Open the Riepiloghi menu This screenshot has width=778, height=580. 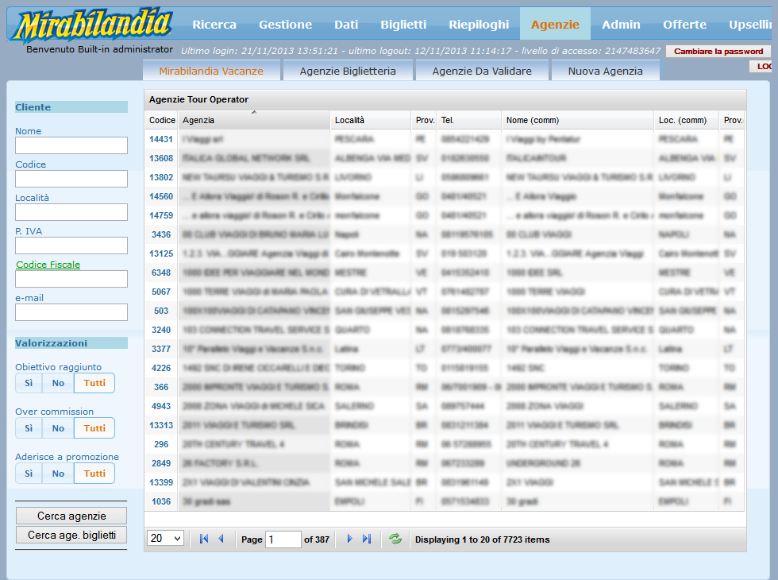(x=479, y=24)
